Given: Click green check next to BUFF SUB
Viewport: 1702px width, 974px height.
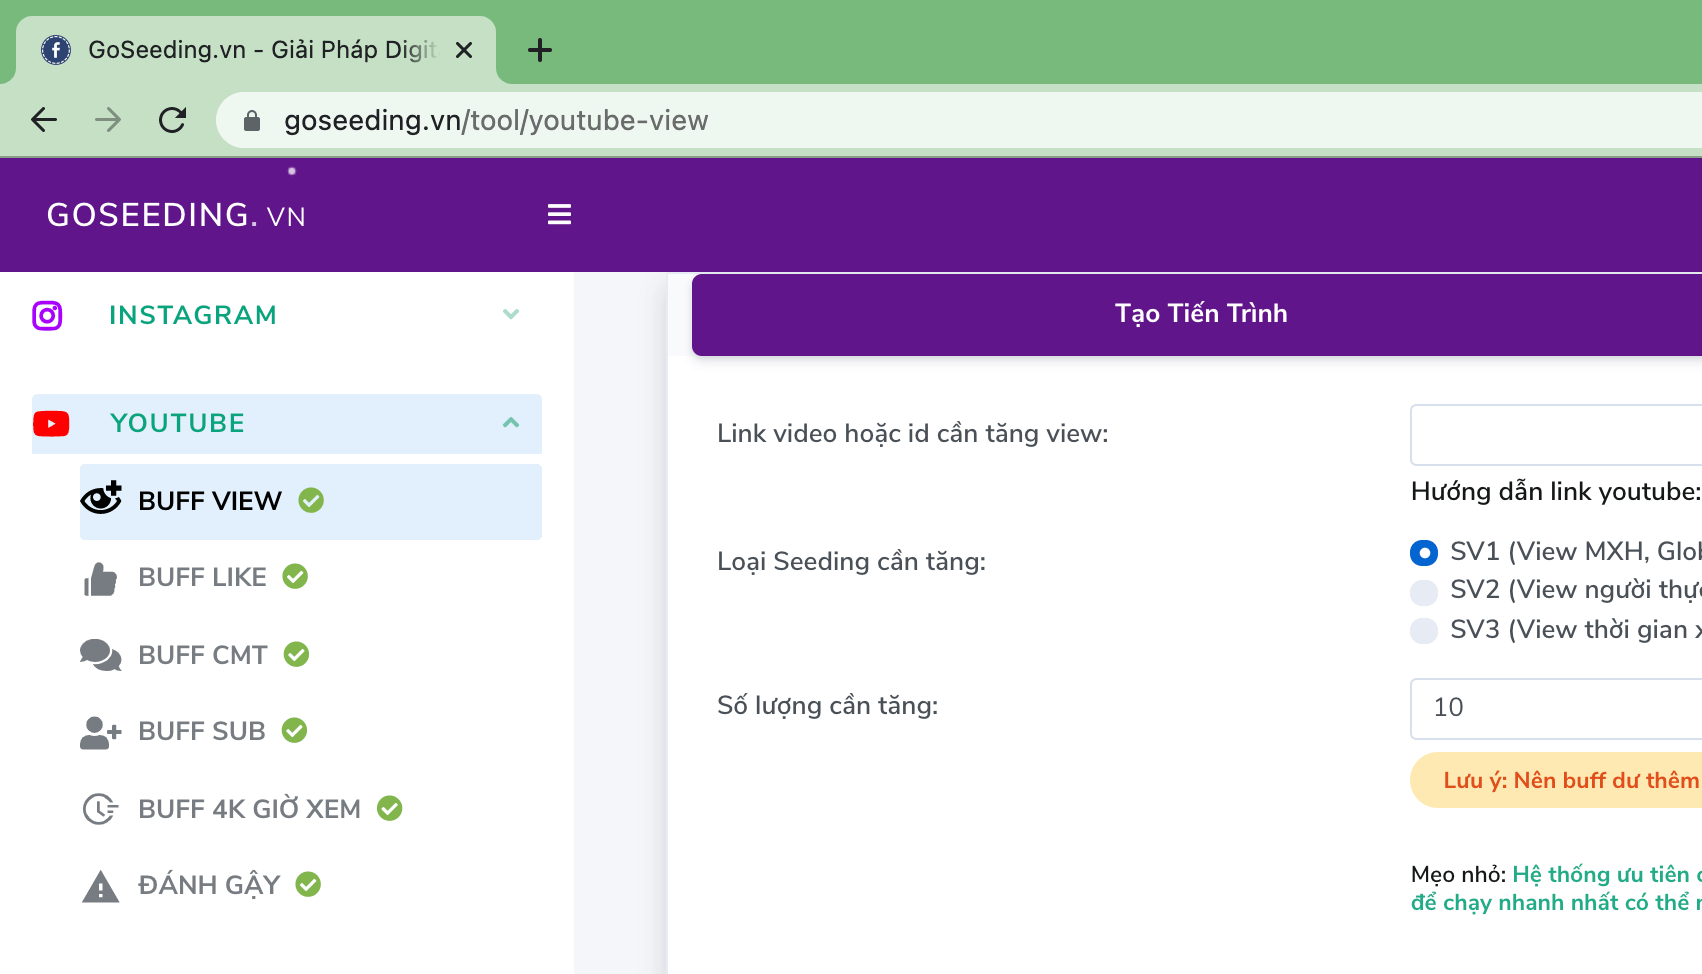Looking at the screenshot, I should pos(294,730).
